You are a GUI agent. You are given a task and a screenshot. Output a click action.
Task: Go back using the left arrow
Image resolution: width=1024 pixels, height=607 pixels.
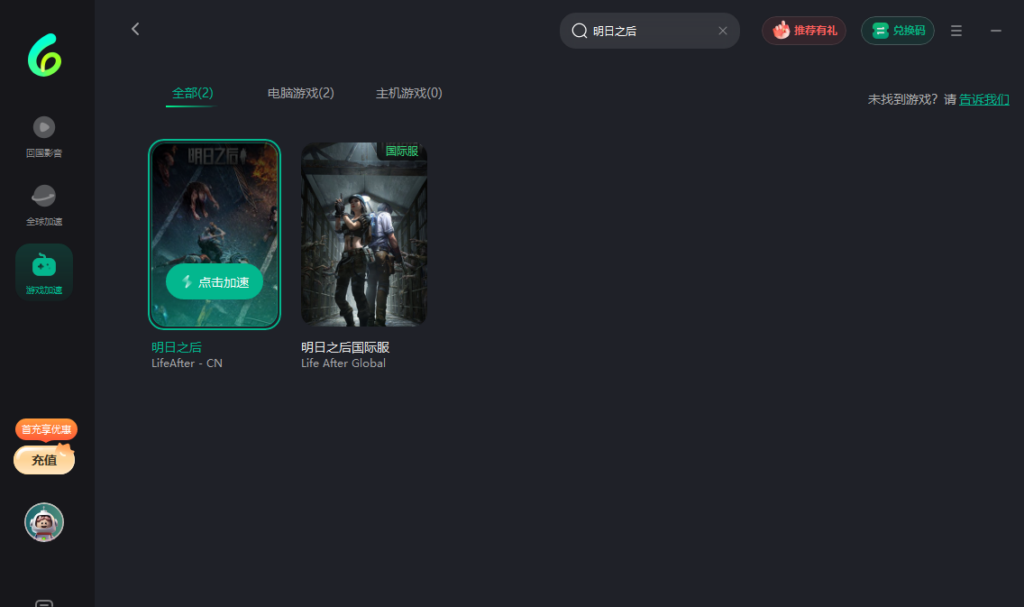pos(136,29)
